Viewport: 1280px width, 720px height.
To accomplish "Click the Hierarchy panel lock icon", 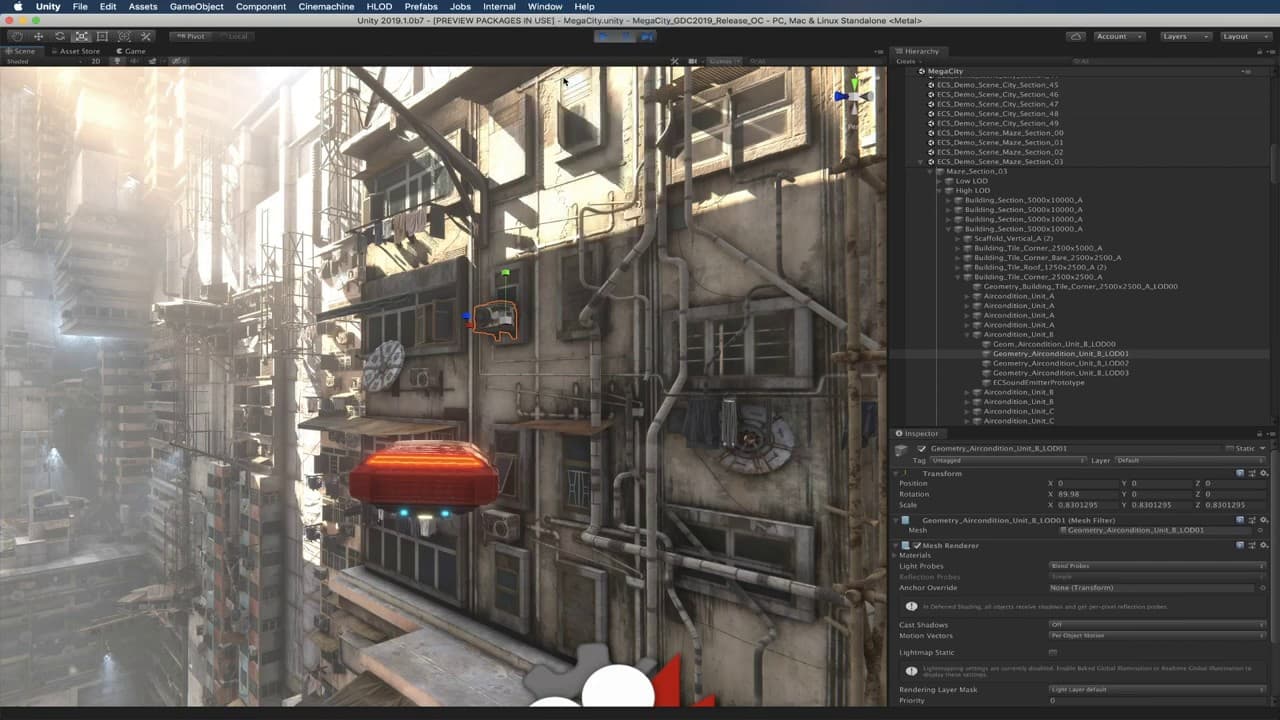I will point(1258,51).
